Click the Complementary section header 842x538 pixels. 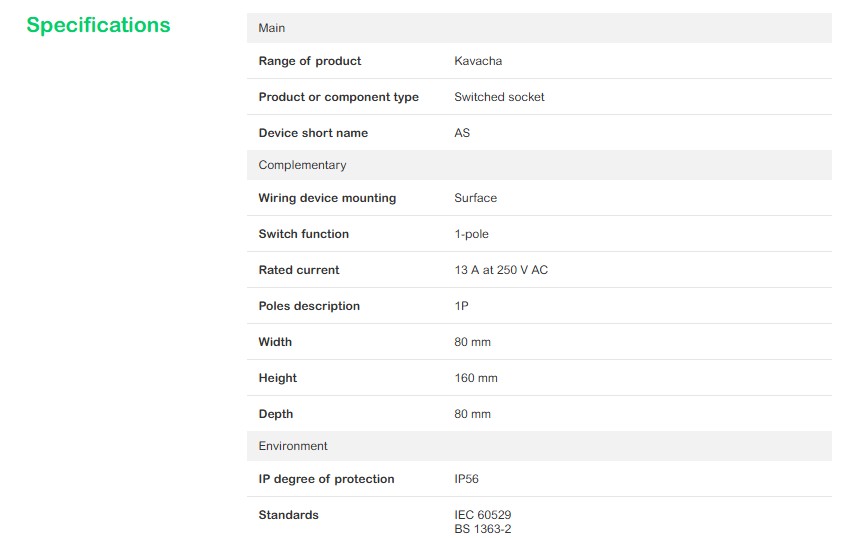click(539, 165)
